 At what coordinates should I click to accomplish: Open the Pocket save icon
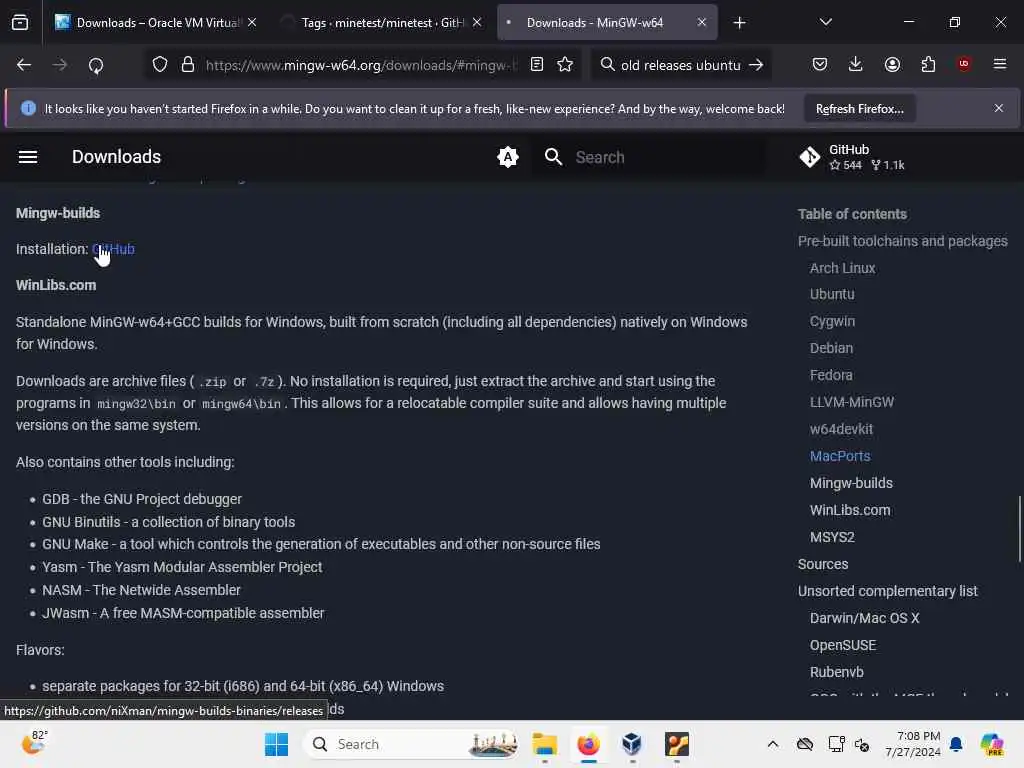tap(820, 64)
